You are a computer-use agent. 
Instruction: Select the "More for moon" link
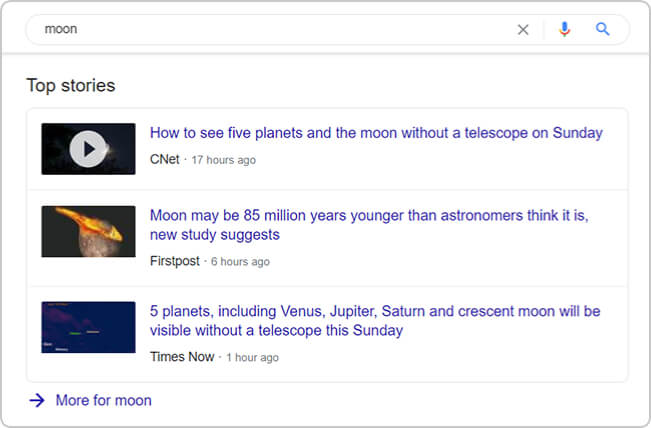coord(103,400)
